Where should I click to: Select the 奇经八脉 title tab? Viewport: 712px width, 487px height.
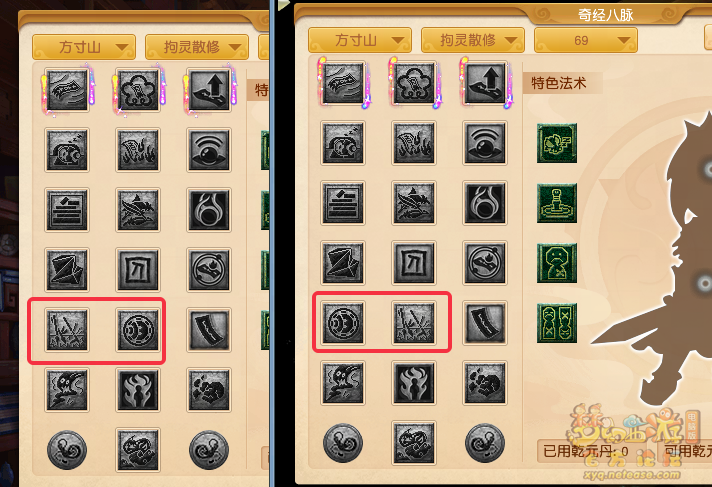(x=605, y=15)
